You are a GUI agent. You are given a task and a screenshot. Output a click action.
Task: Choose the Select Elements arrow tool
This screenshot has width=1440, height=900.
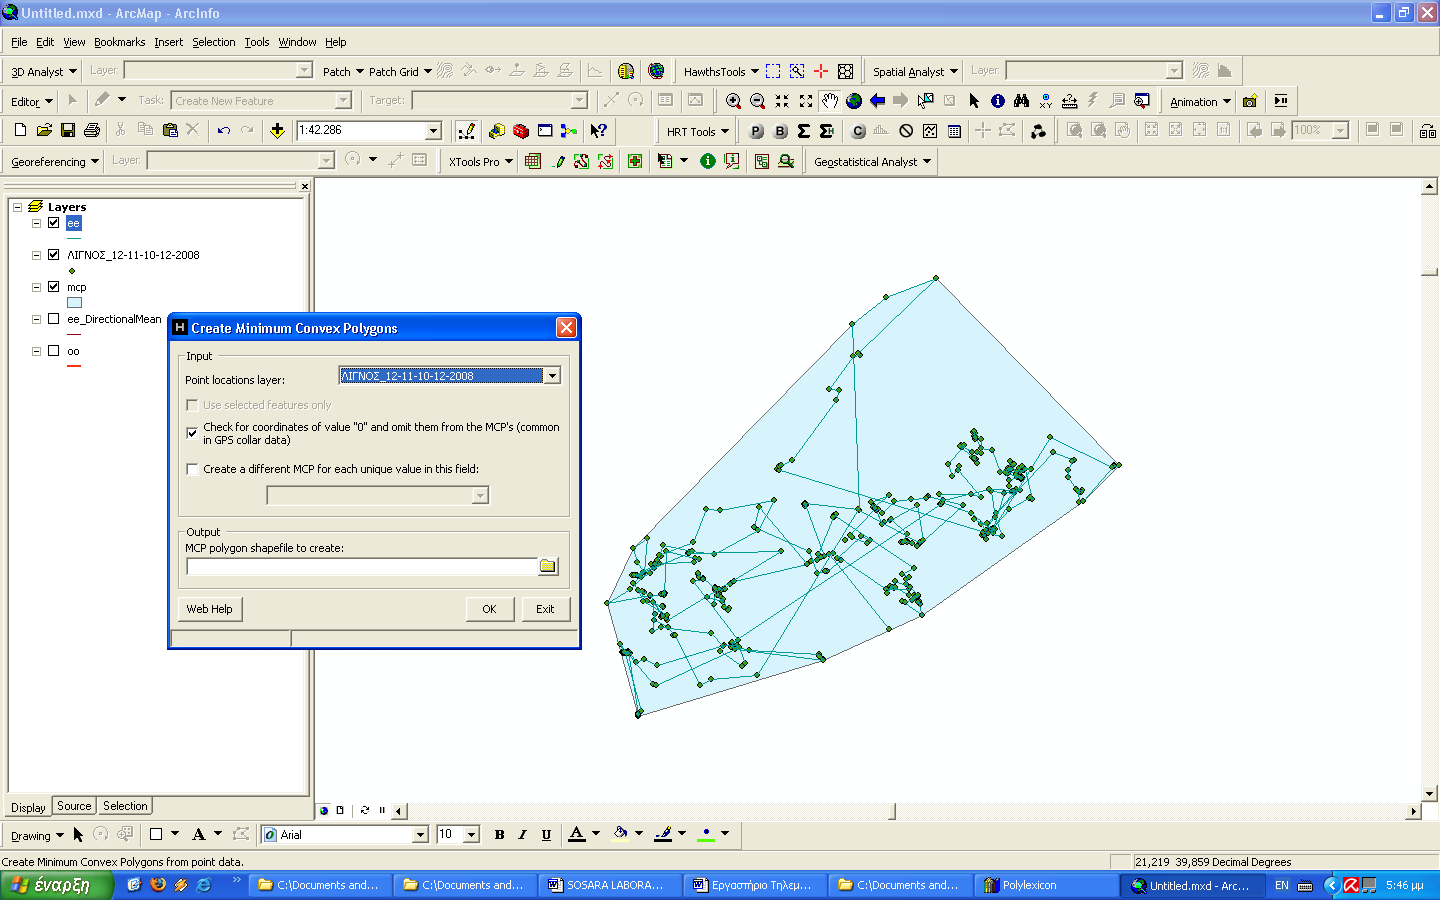[x=975, y=101]
